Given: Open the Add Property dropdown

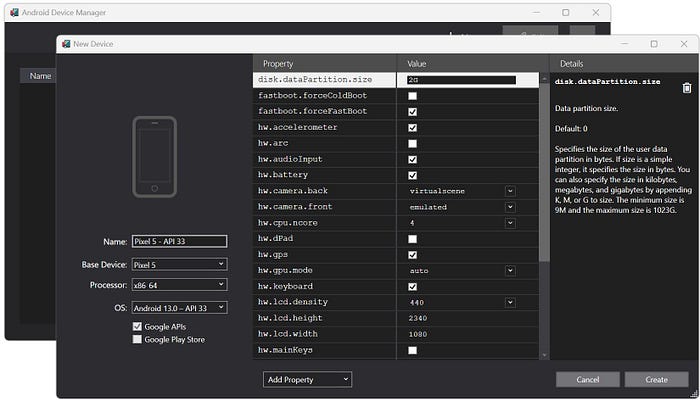Looking at the screenshot, I should pyautogui.click(x=307, y=380).
